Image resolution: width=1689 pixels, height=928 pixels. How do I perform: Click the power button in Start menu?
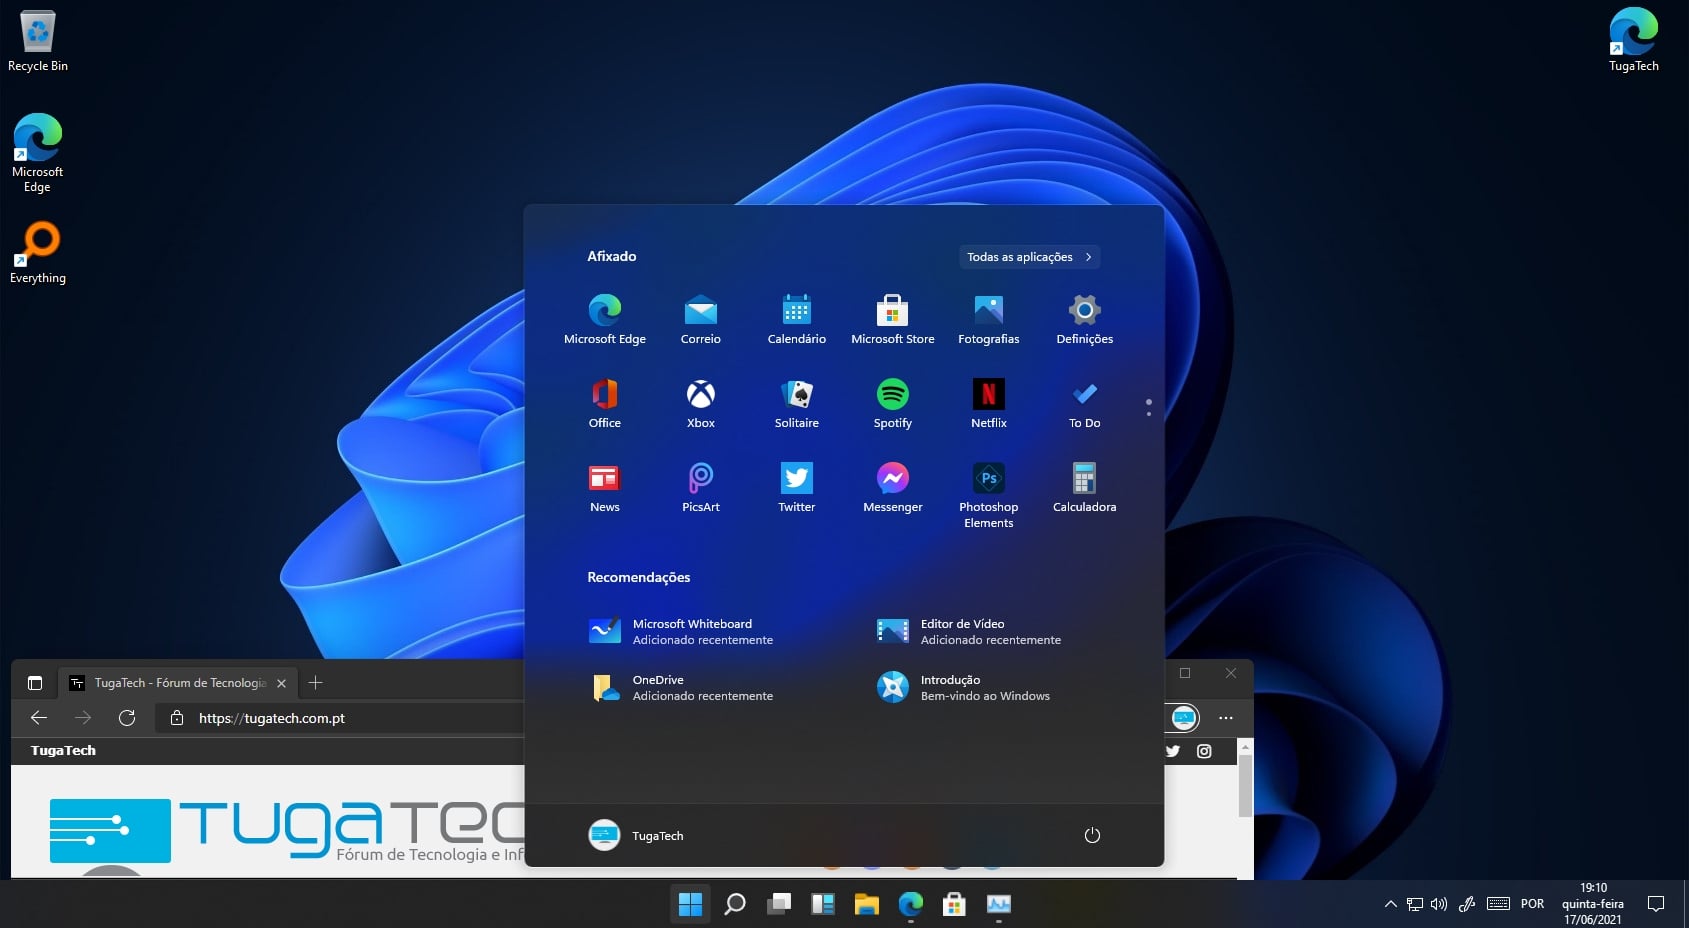coord(1092,835)
